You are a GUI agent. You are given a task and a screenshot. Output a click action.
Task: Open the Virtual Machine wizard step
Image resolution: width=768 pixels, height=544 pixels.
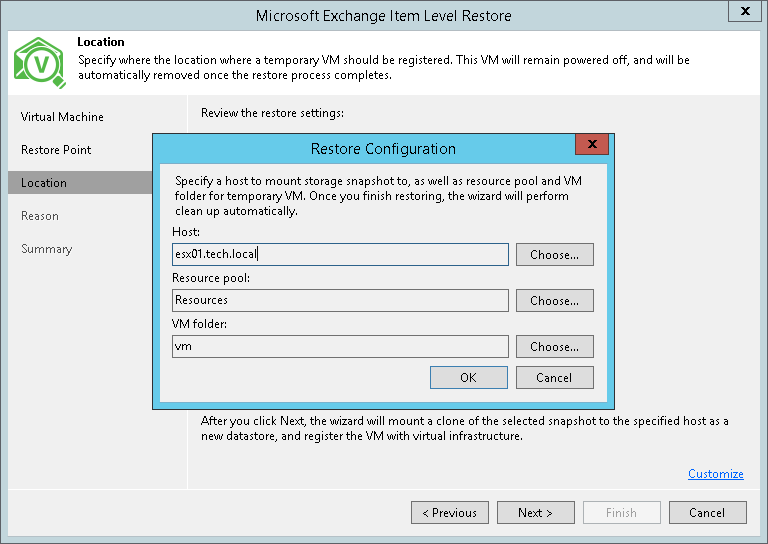[x=62, y=117]
